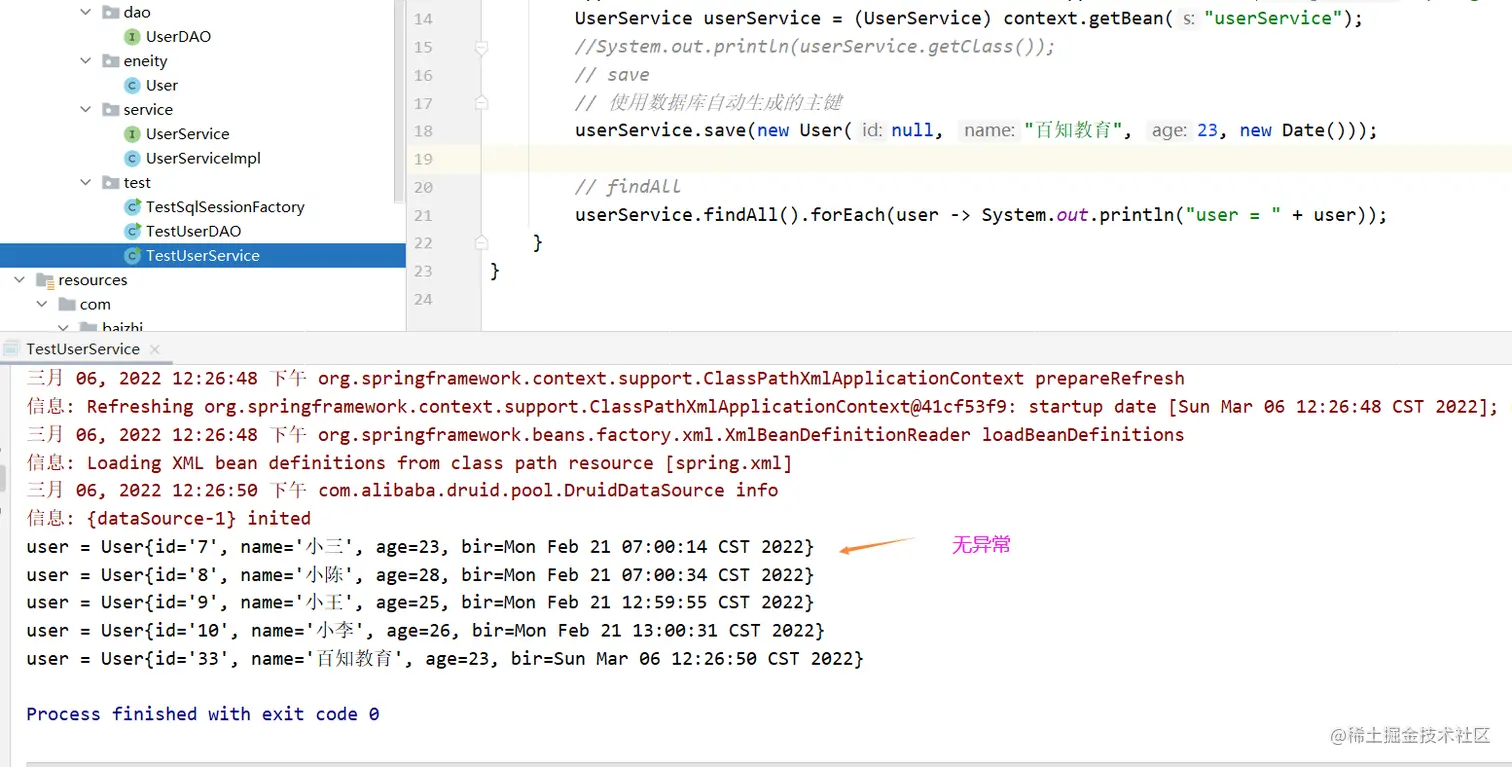
Task: Click console line "{dataSource-1} inited"
Action: pos(169,519)
